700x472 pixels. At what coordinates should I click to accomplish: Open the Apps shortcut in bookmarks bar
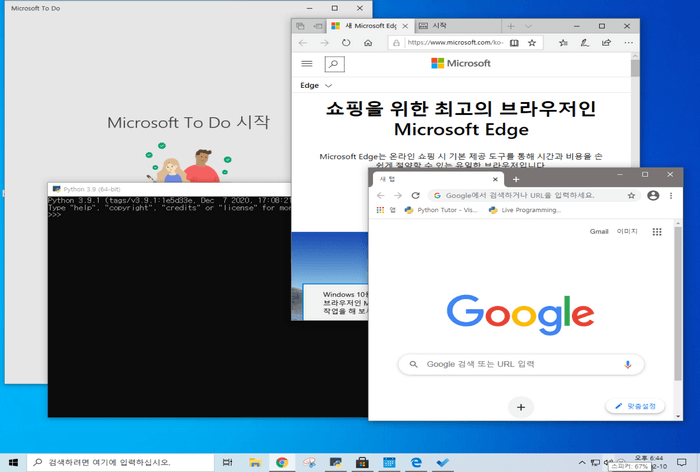(386, 210)
